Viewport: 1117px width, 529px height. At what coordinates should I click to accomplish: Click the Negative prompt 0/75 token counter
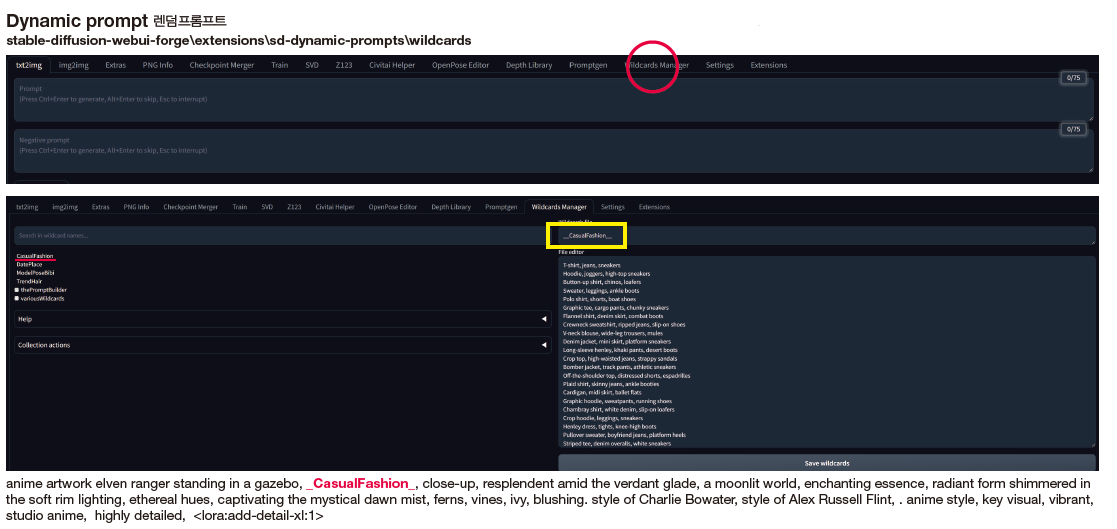1074,129
